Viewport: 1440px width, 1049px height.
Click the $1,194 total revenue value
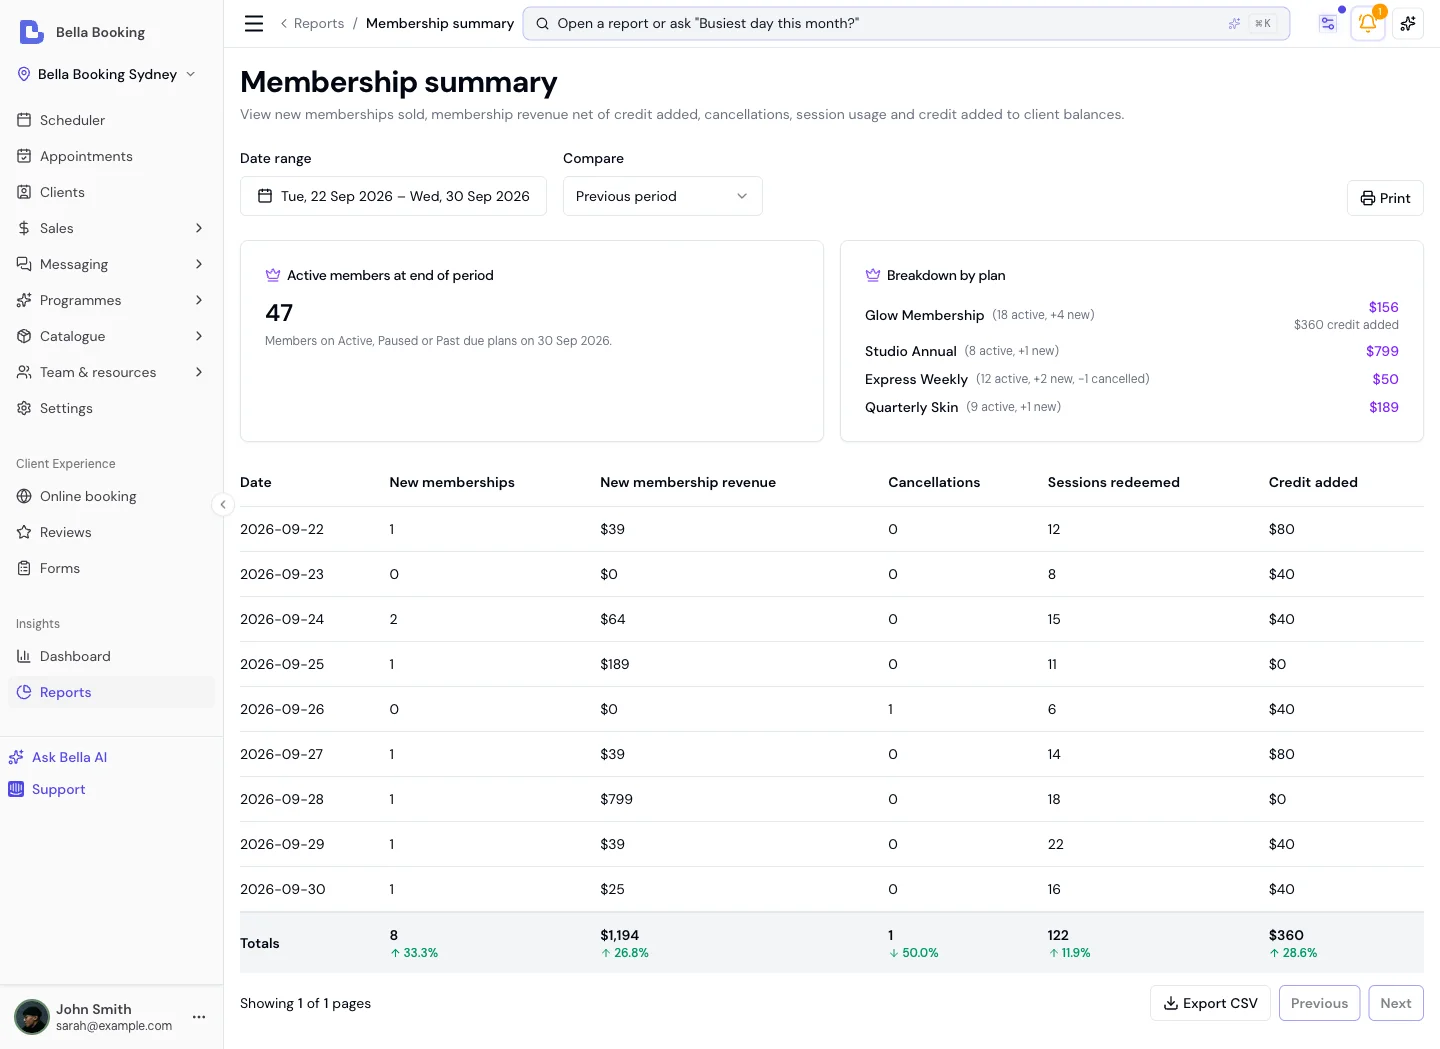(619, 935)
